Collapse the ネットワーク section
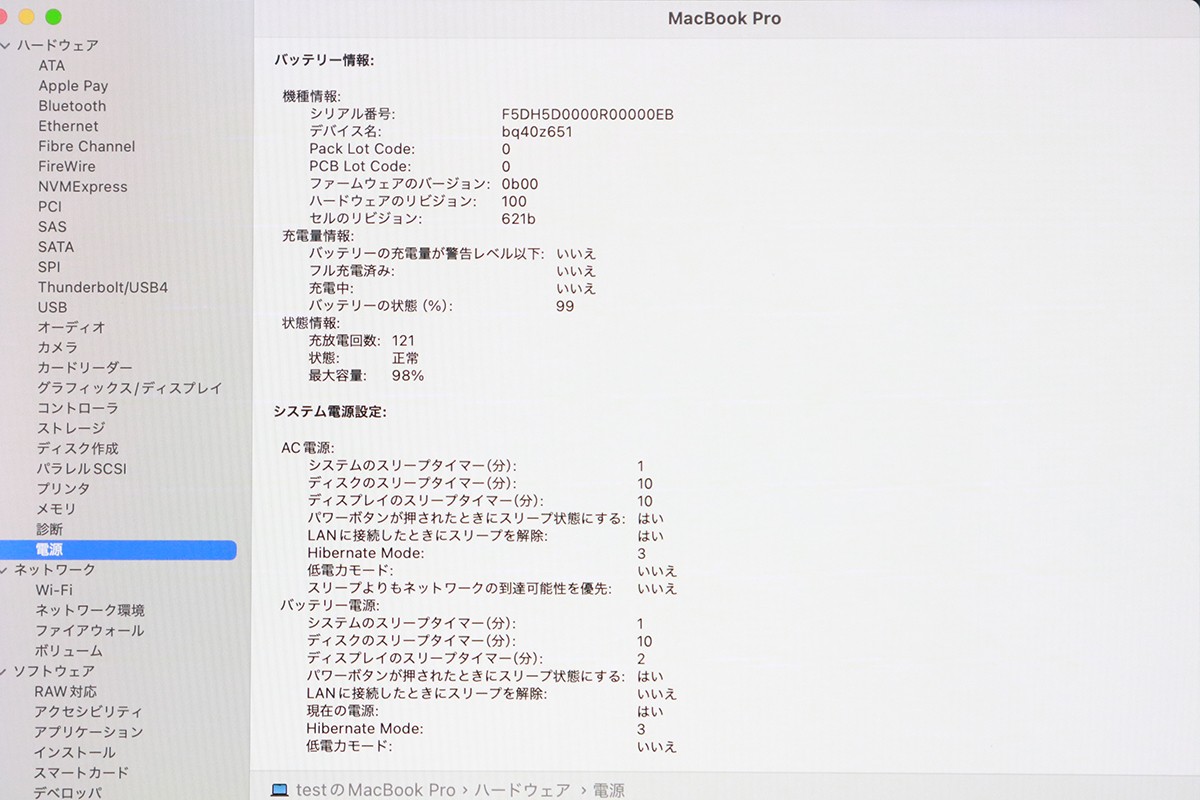Screen dimensions: 1200x800 click(x=6, y=570)
